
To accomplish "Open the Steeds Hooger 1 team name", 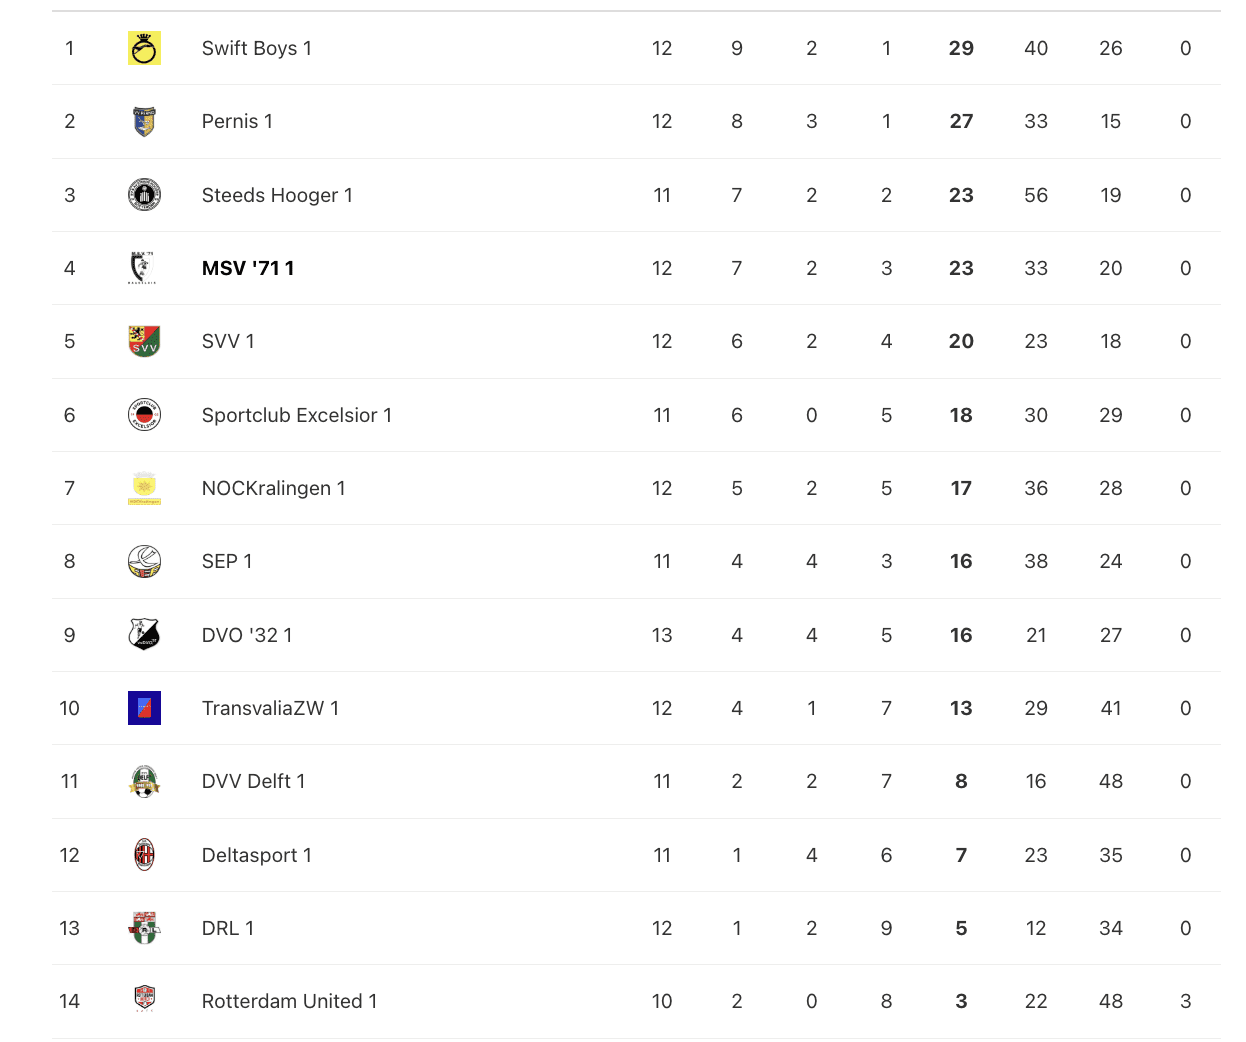I will 277,195.
